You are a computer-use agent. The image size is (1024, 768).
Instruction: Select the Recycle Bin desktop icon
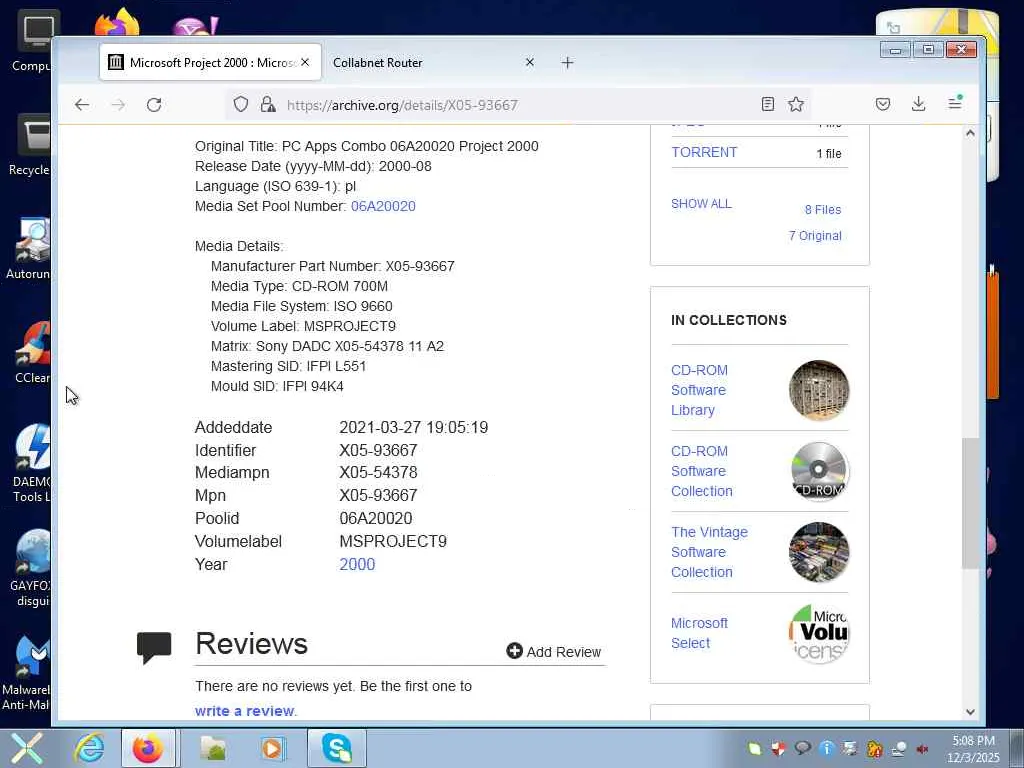[x=29, y=145]
